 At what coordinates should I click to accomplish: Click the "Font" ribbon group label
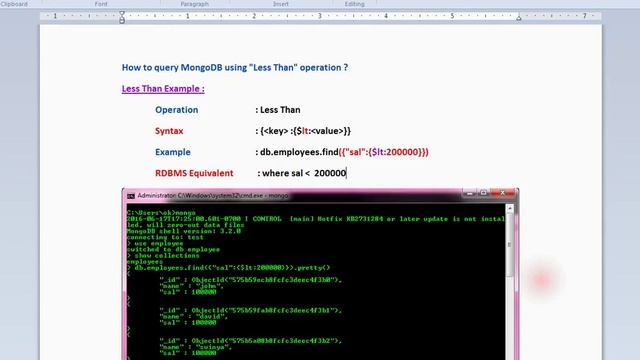click(101, 4)
